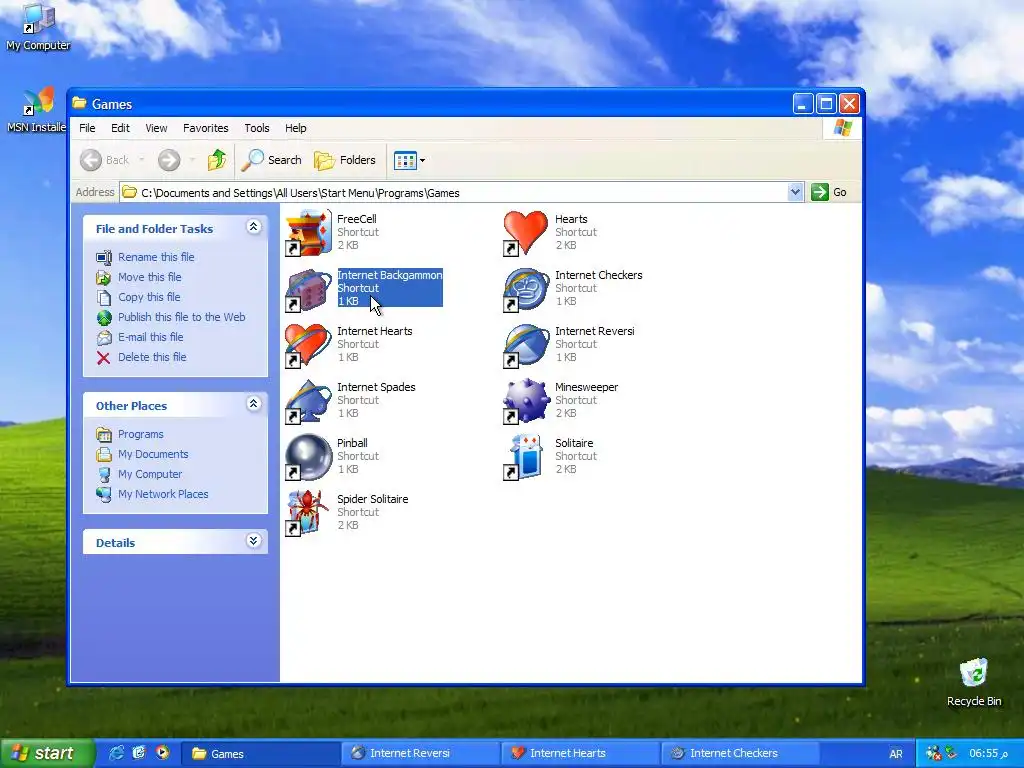Open the Back history dropdown arrow
The height and width of the screenshot is (768, 1024).
(x=141, y=160)
